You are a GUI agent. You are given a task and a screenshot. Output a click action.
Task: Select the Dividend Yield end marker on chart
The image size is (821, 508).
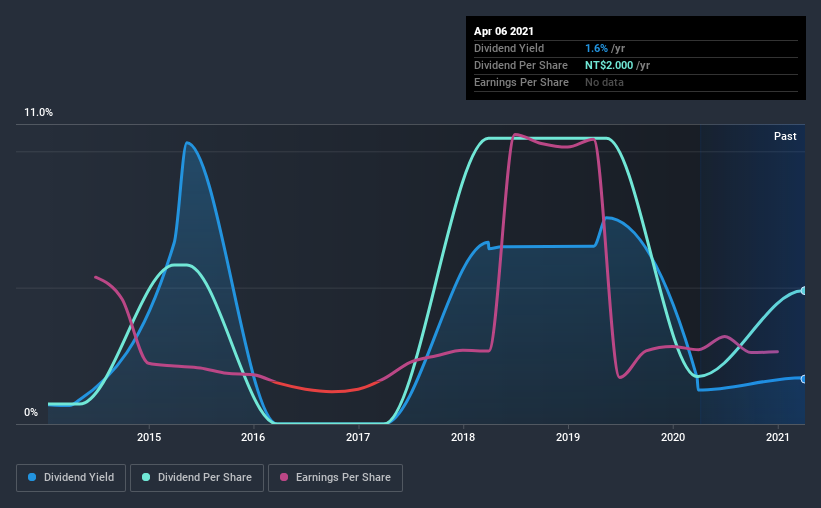coord(803,379)
